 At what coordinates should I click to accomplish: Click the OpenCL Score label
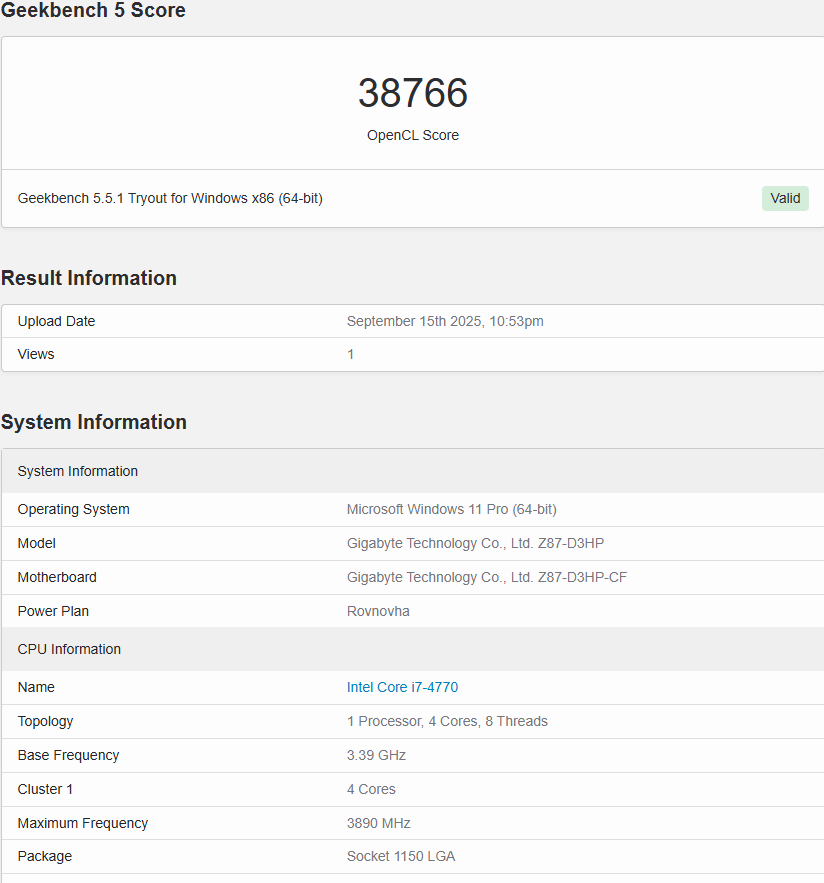tap(412, 135)
